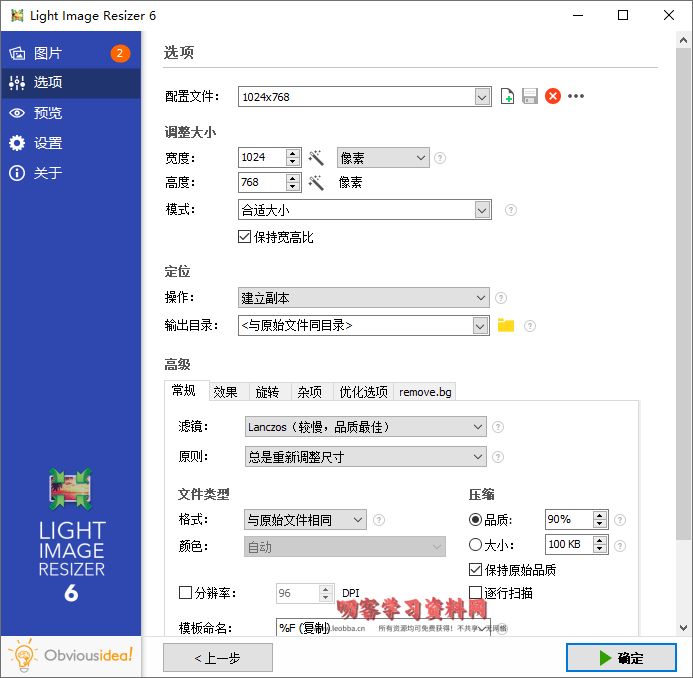The width and height of the screenshot is (693, 678).
Task: Click the new profile icon beside 配置文件
Action: pyautogui.click(x=508, y=97)
